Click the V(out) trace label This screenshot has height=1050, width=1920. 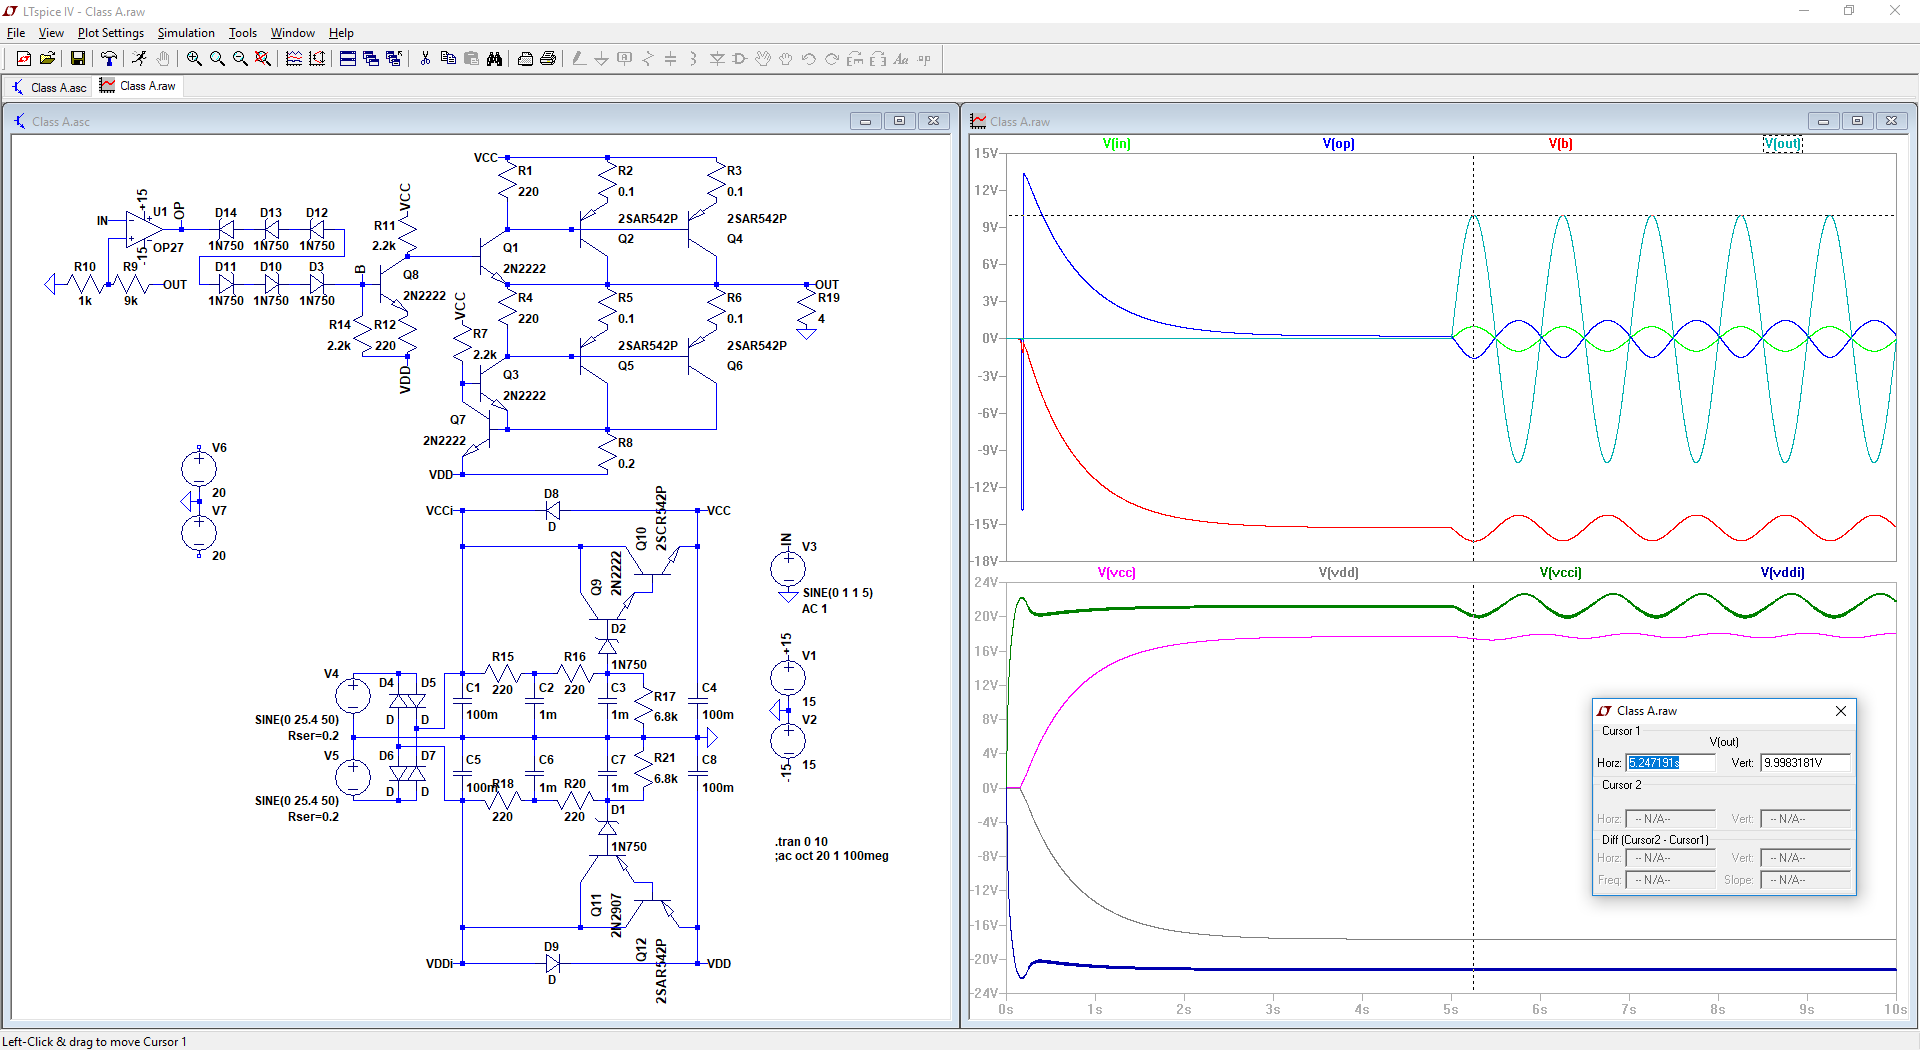tap(1782, 144)
